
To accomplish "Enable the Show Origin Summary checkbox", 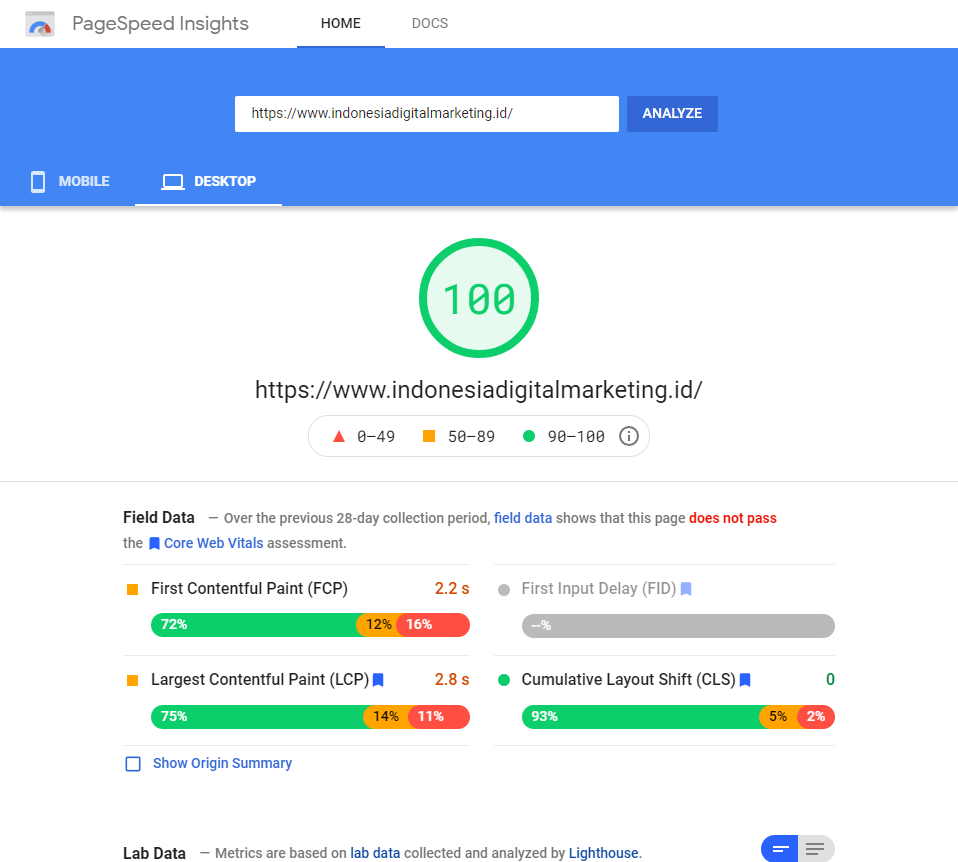I will [133, 764].
